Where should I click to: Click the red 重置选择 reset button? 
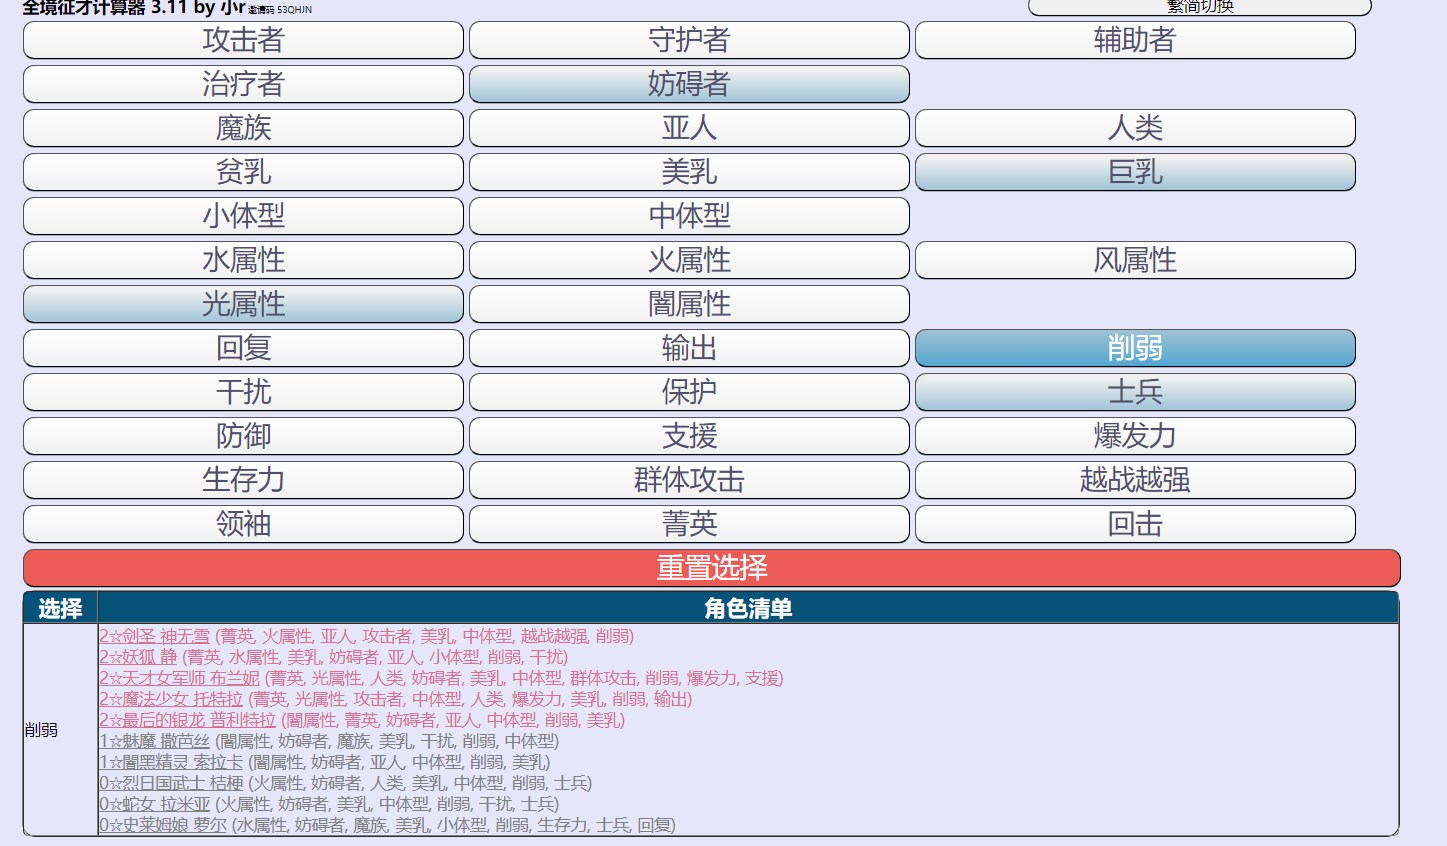711,568
